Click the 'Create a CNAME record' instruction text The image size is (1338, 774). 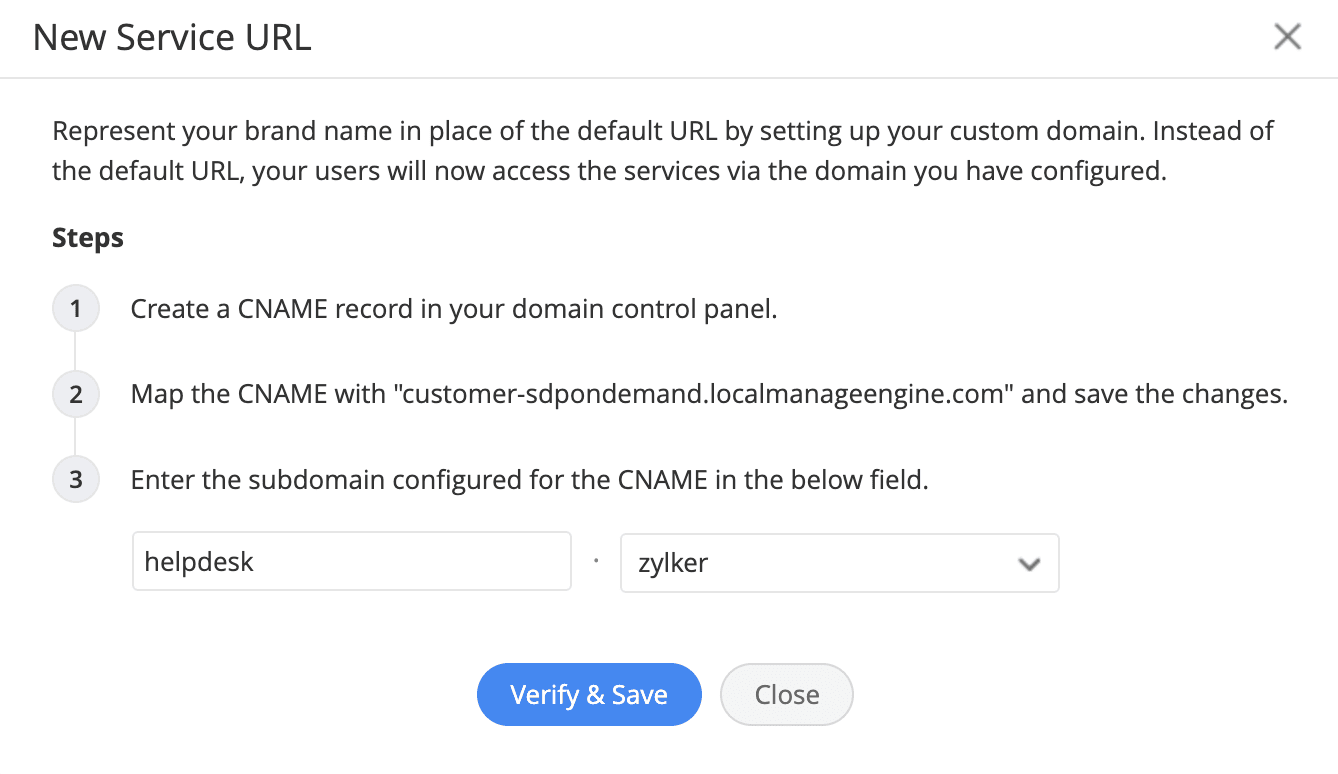click(x=454, y=309)
